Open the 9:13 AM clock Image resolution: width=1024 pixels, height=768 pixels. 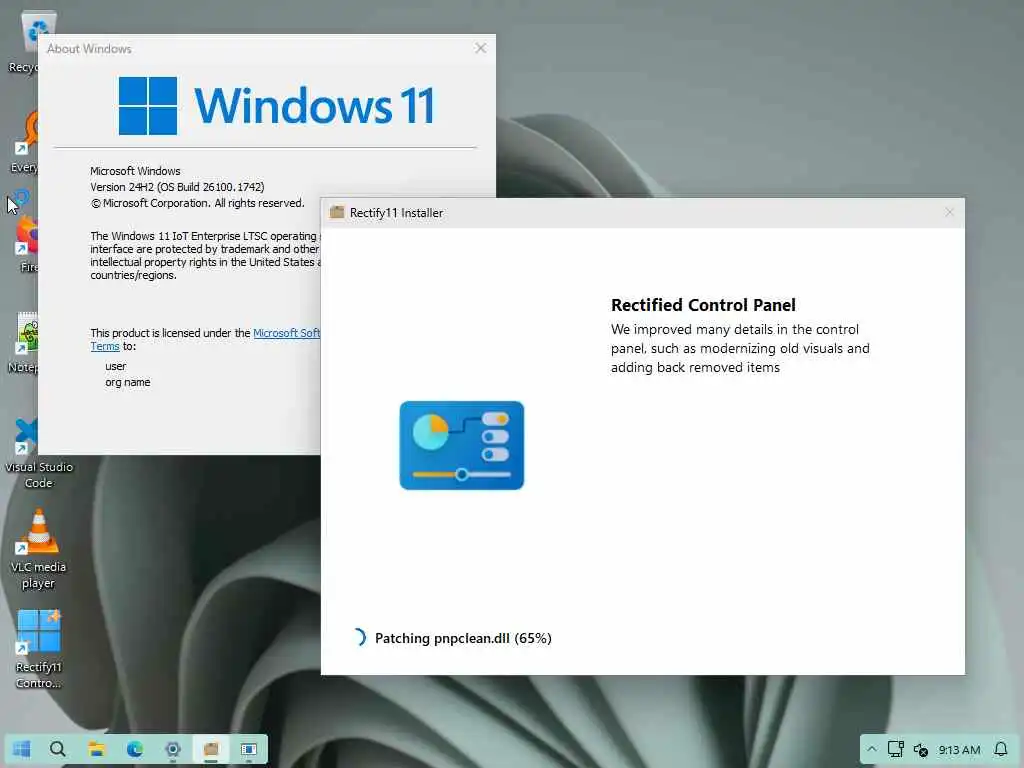(959, 750)
